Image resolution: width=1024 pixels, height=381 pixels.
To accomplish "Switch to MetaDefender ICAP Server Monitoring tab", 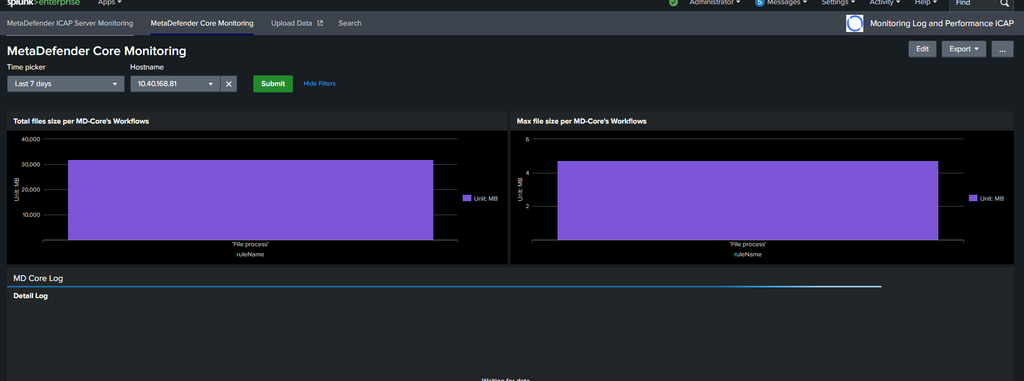I will point(70,23).
